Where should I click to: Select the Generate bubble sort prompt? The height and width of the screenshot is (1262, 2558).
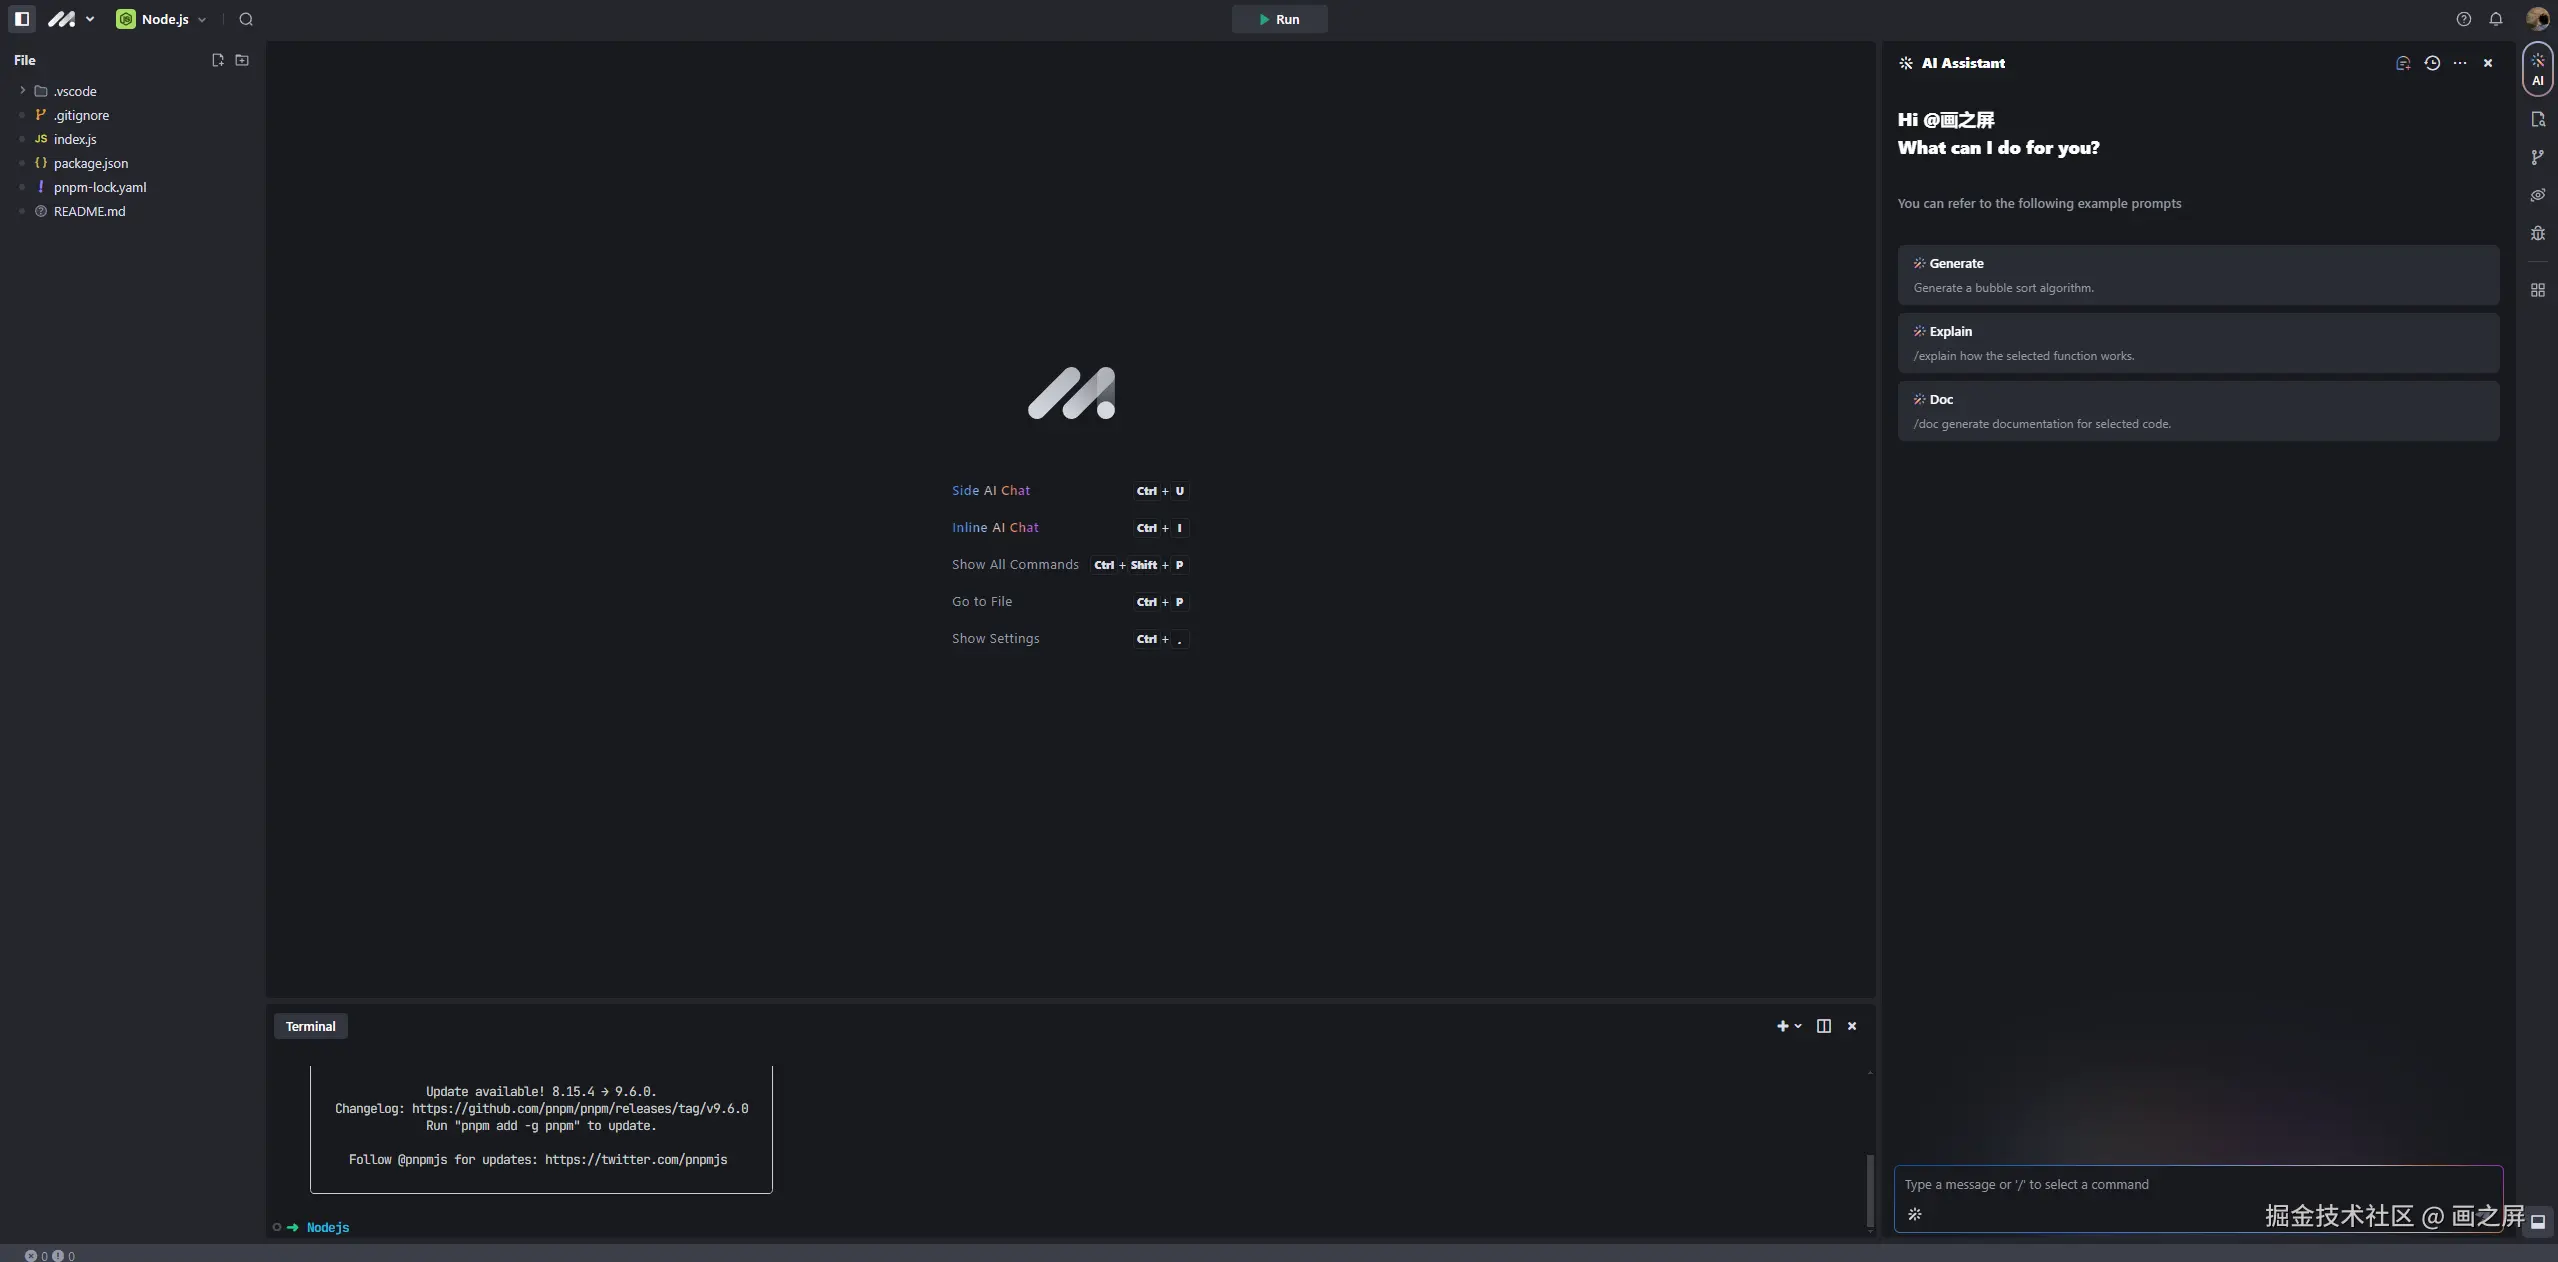(2197, 275)
